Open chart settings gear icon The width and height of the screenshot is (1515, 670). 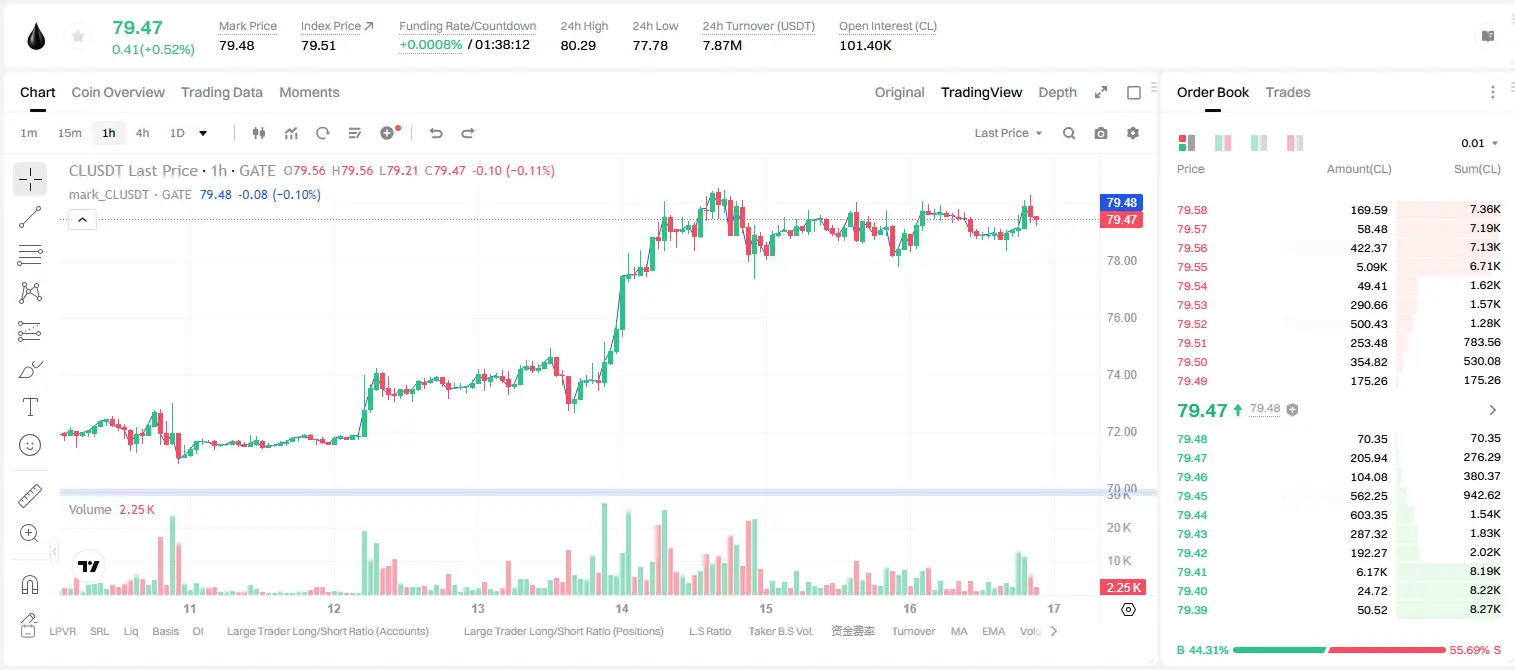tap(1133, 133)
